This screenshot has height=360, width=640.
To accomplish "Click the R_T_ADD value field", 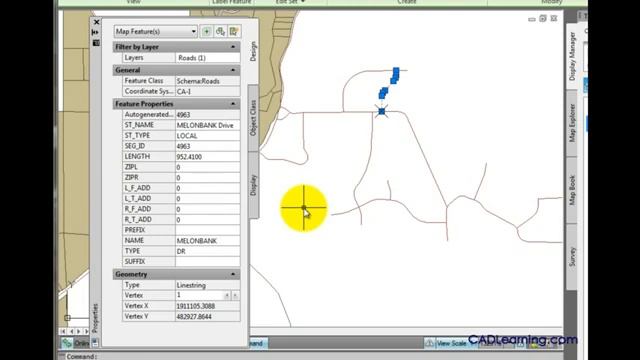I will pyautogui.click(x=207, y=220).
